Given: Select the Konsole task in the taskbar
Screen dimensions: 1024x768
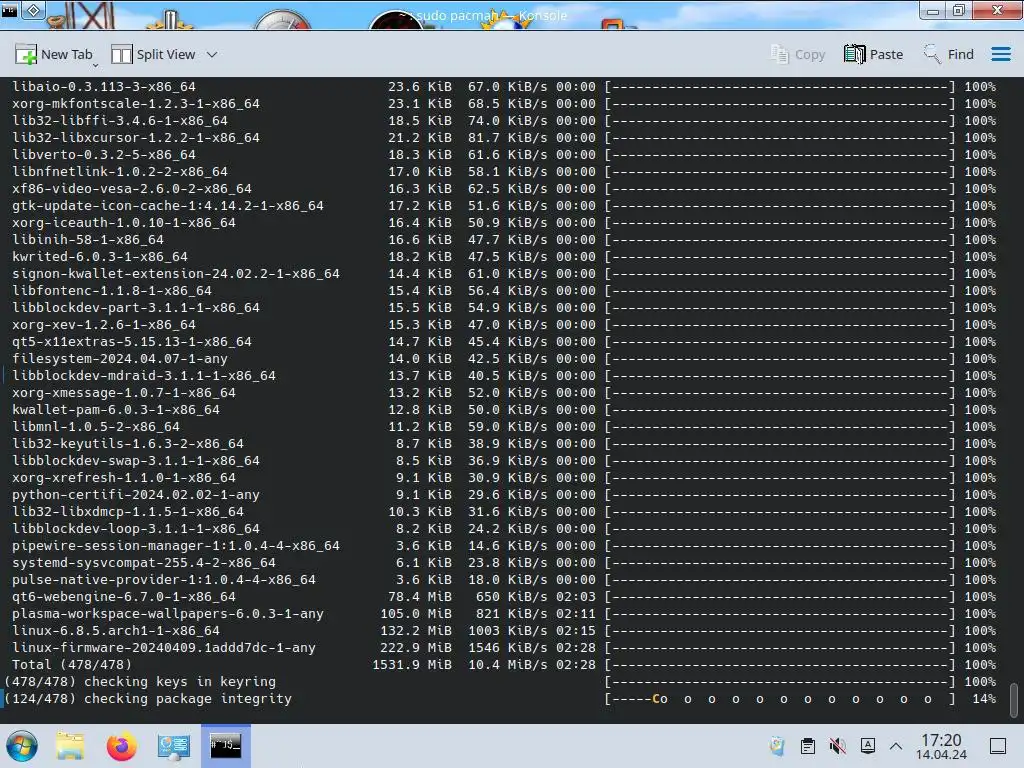Looking at the screenshot, I should 225,746.
